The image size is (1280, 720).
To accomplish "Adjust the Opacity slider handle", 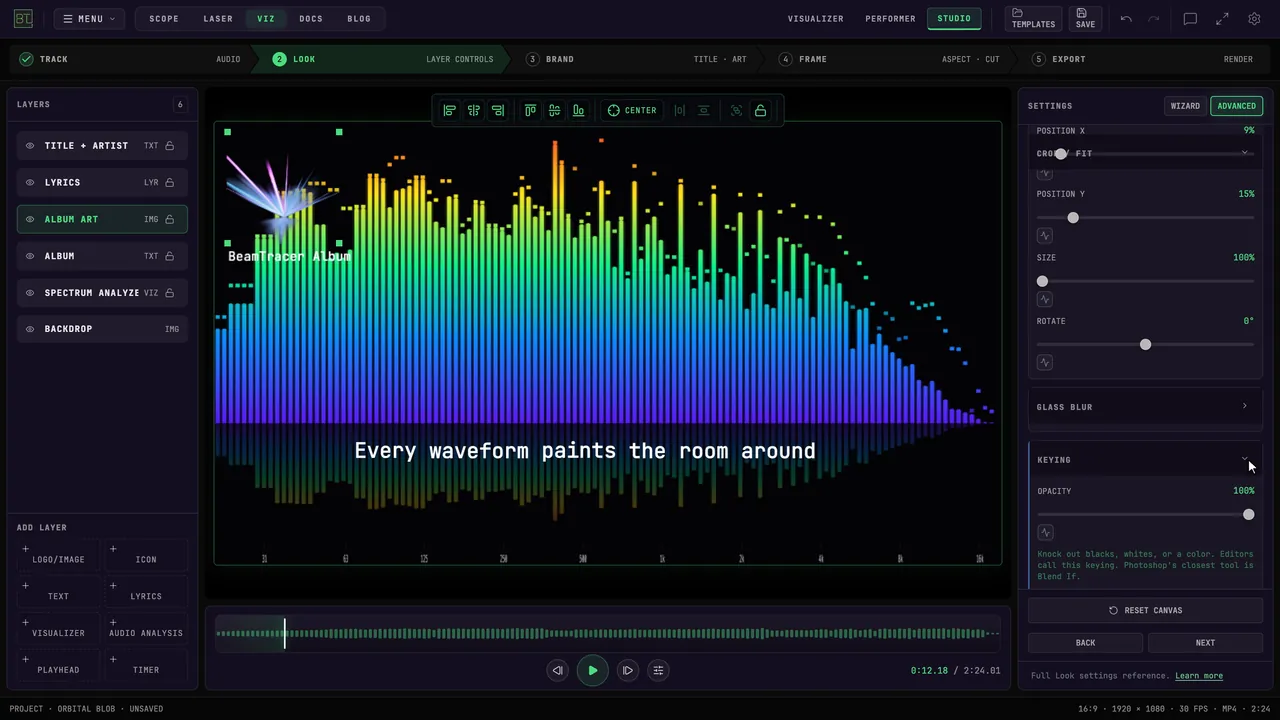I will click(1248, 514).
